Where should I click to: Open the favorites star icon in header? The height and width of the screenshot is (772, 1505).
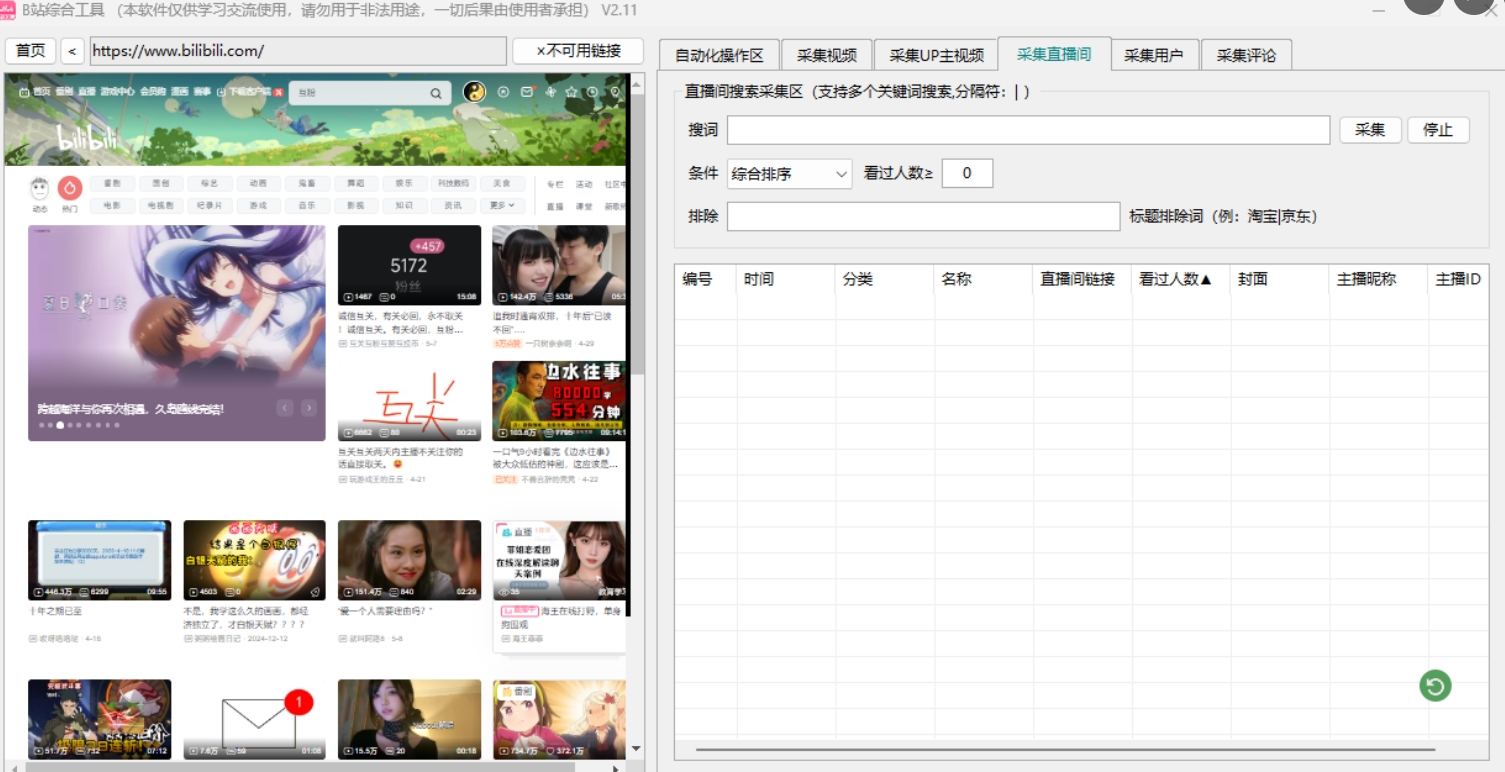(571, 92)
